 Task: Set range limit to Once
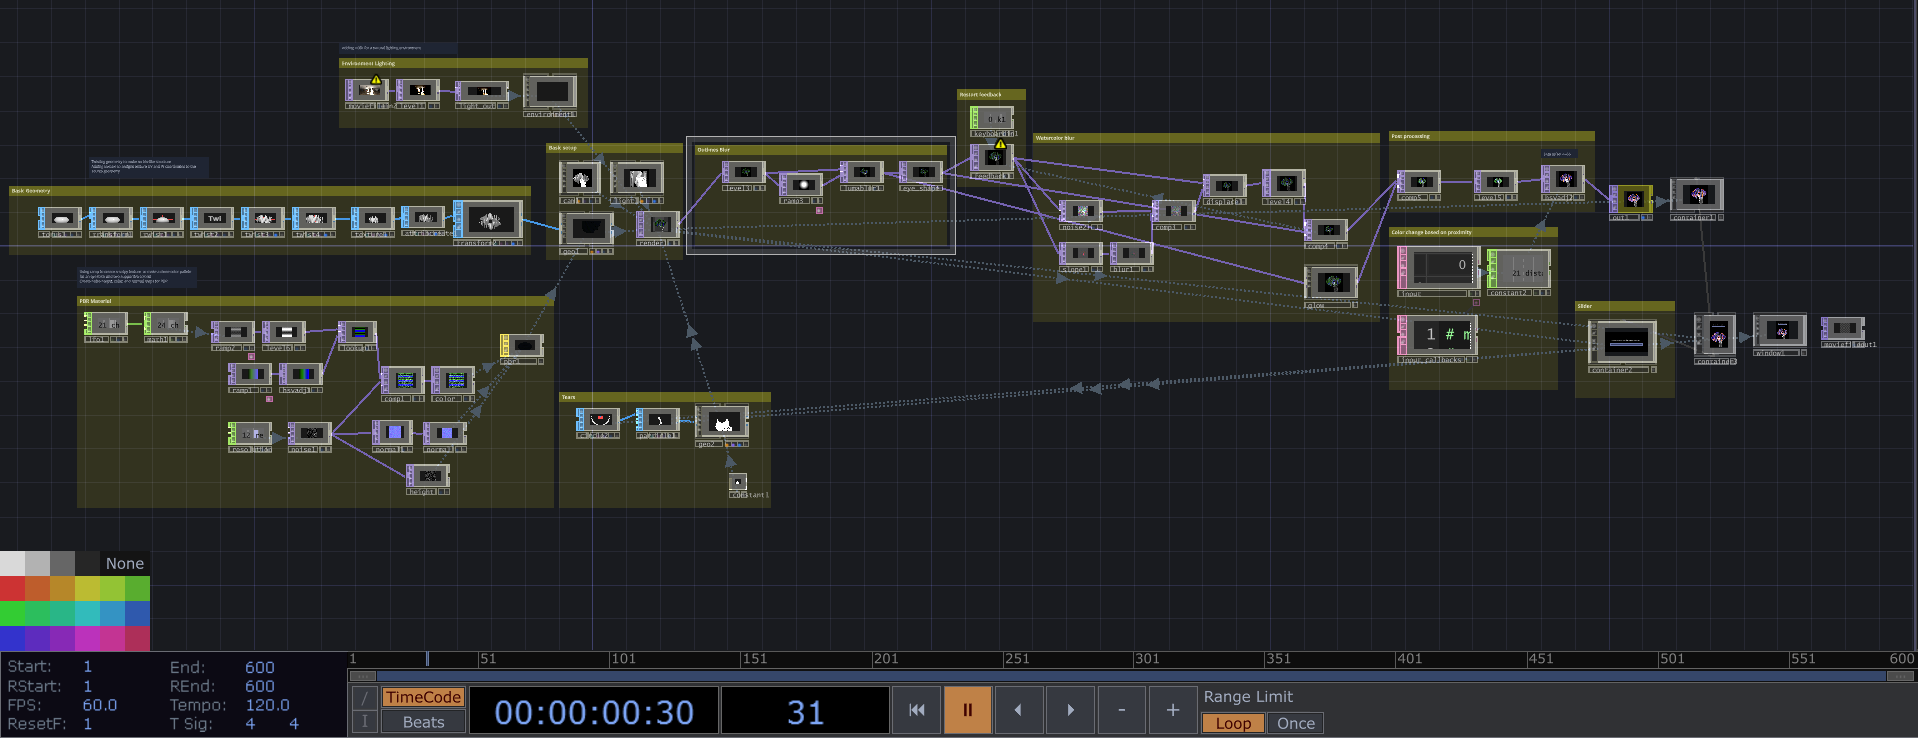(1295, 723)
